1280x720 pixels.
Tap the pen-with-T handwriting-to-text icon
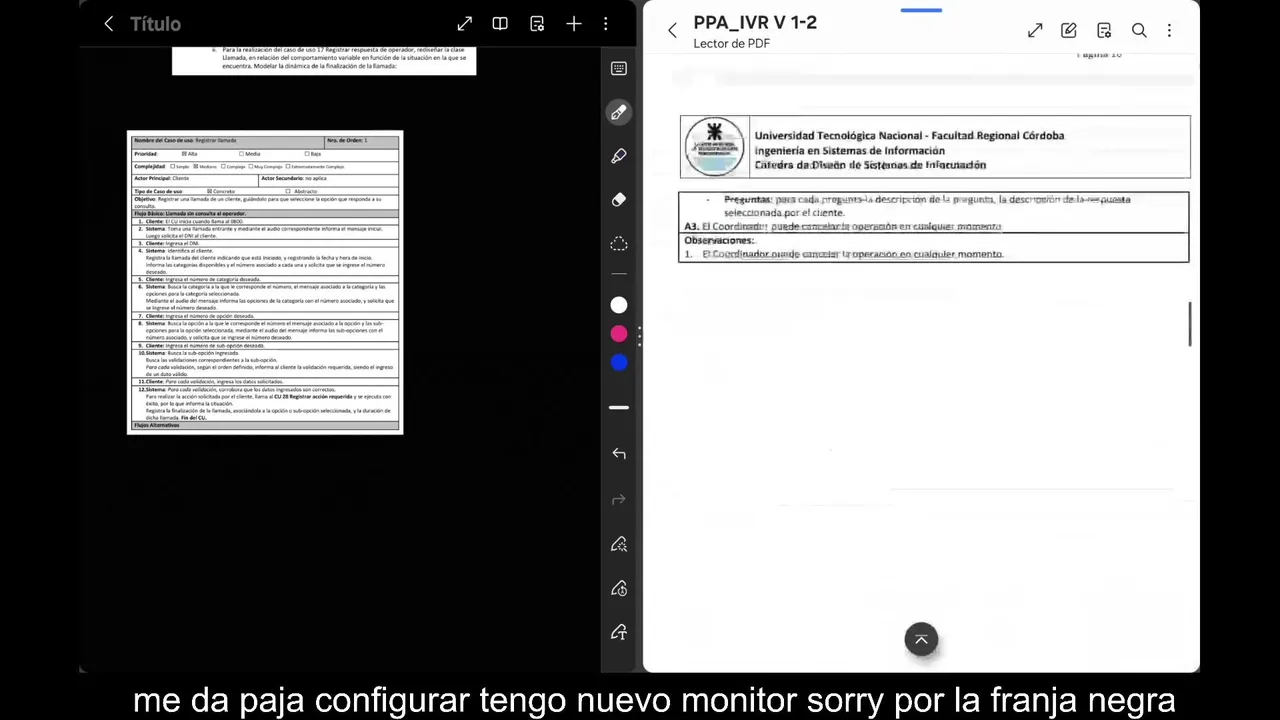pos(619,632)
